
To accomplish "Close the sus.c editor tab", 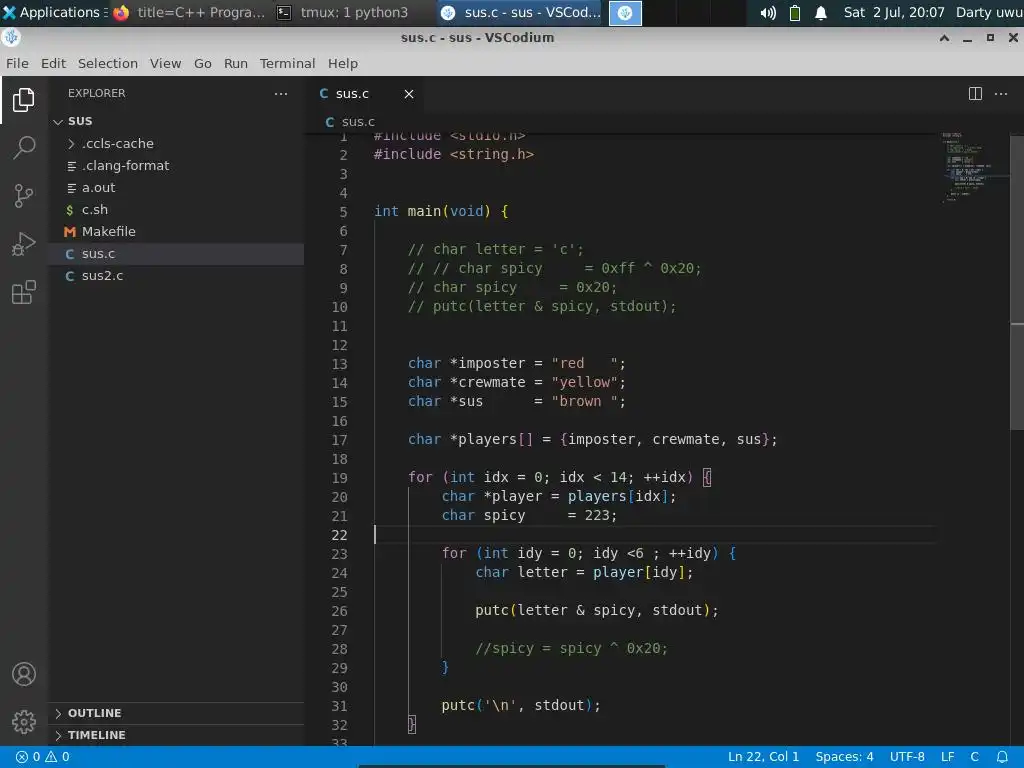I will pos(409,94).
